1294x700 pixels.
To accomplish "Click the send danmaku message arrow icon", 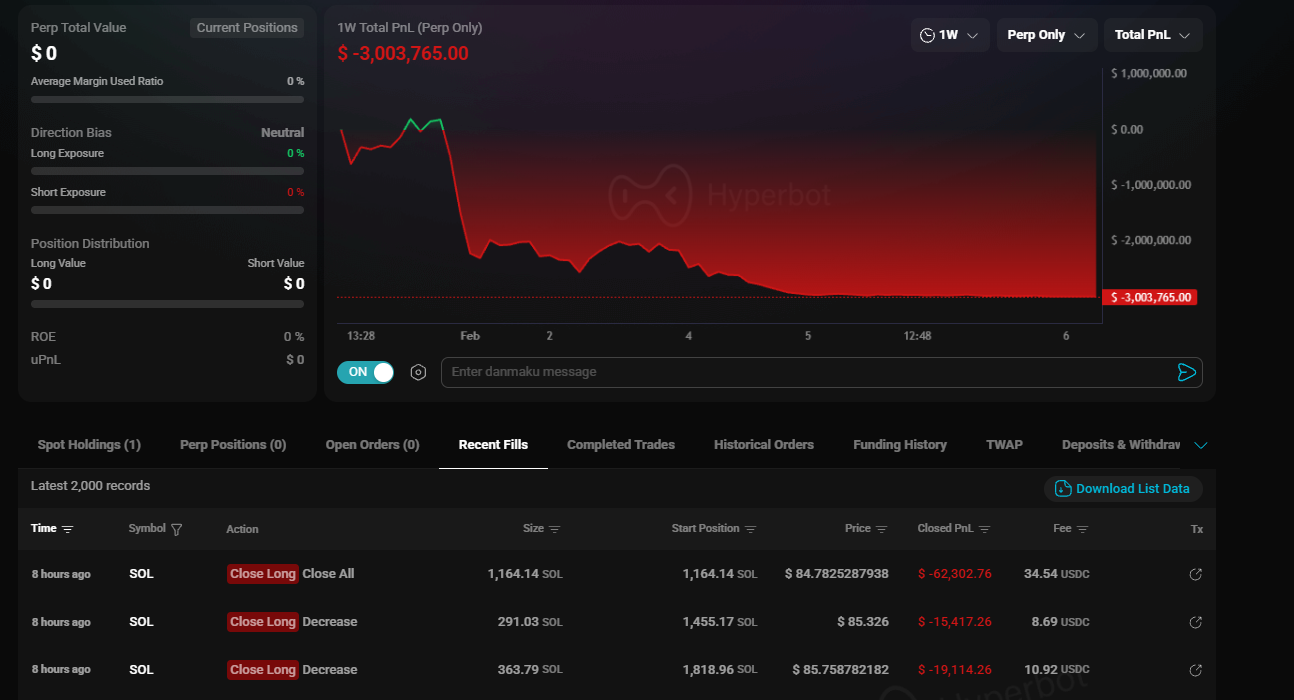I will pos(1186,372).
